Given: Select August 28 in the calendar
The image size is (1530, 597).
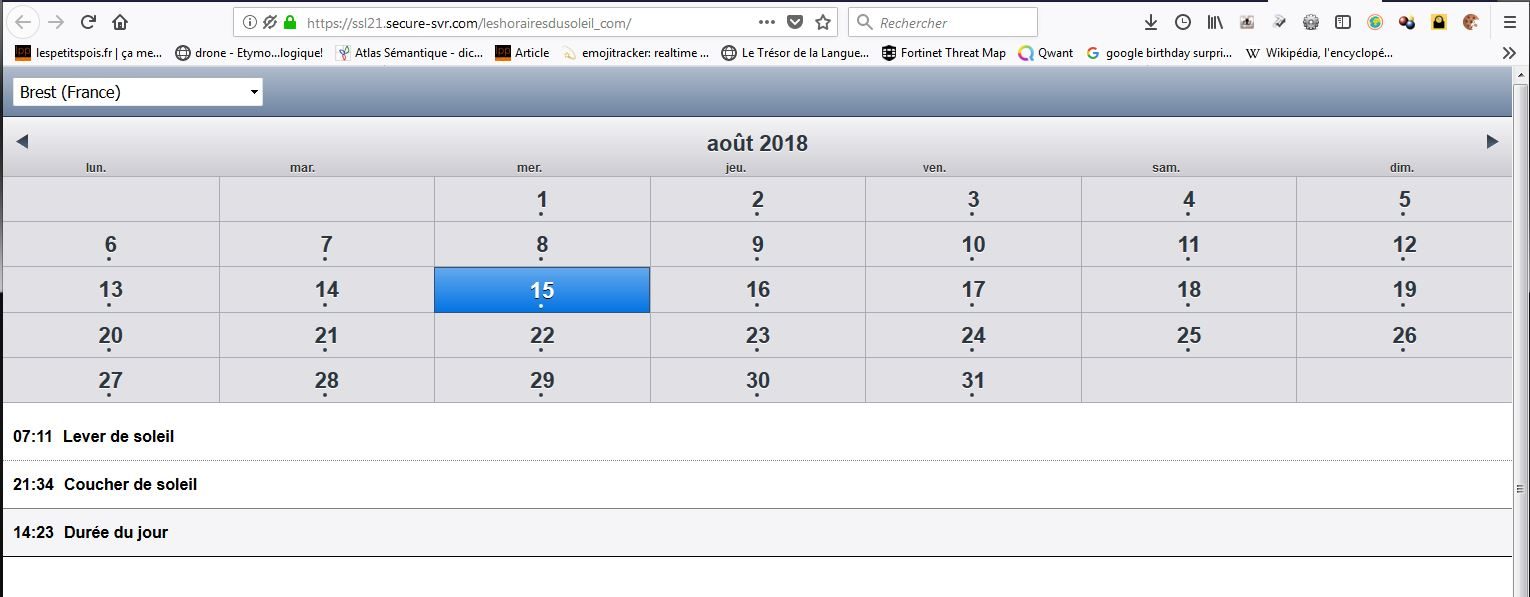Looking at the screenshot, I should pos(326,380).
